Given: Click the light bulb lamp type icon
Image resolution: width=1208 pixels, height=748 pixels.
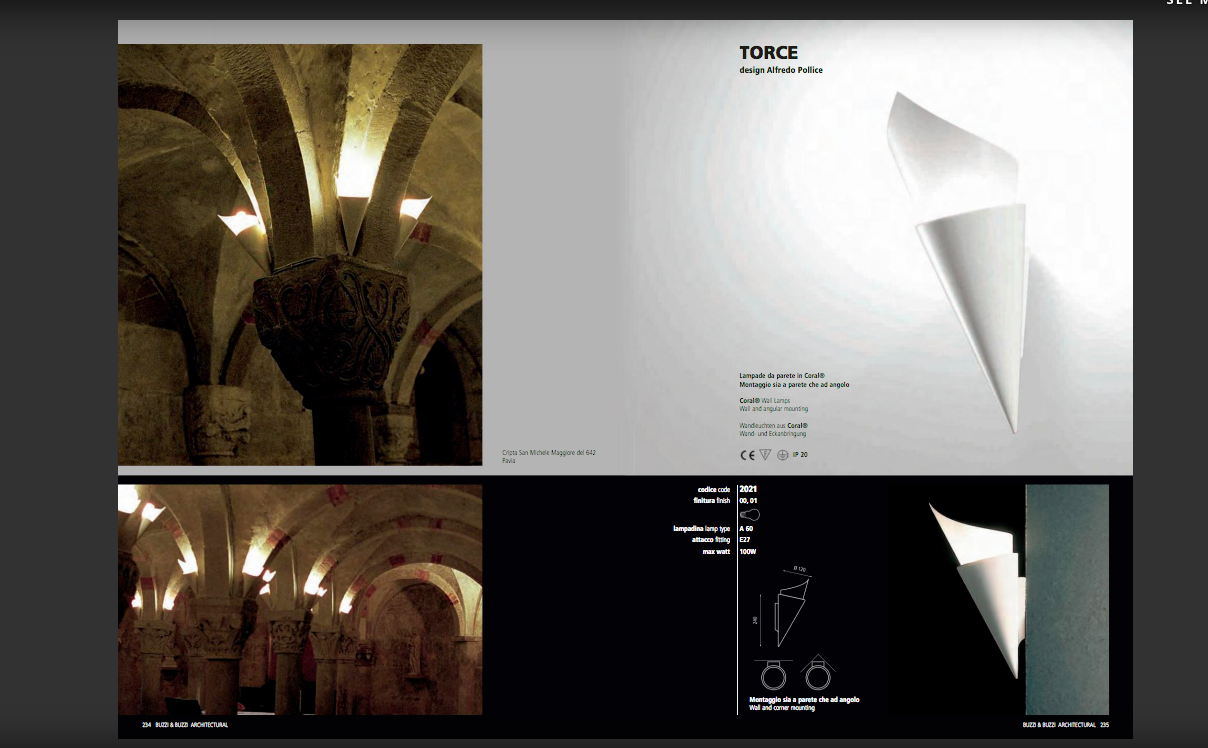Looking at the screenshot, I should [749, 514].
